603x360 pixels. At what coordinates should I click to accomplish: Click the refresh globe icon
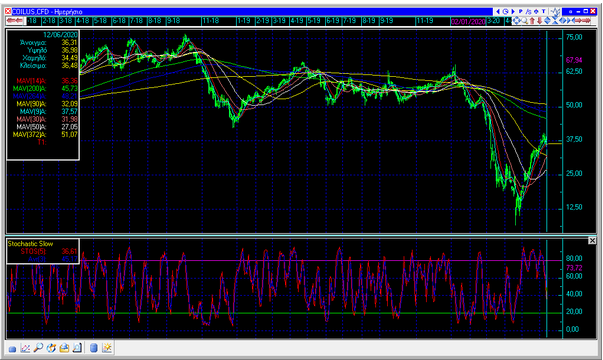point(51,348)
